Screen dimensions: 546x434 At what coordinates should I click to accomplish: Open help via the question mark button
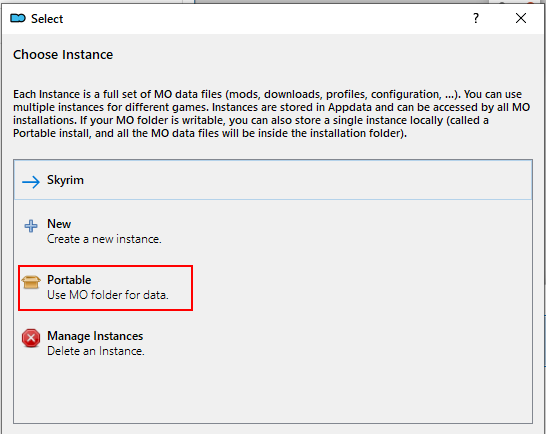click(476, 18)
